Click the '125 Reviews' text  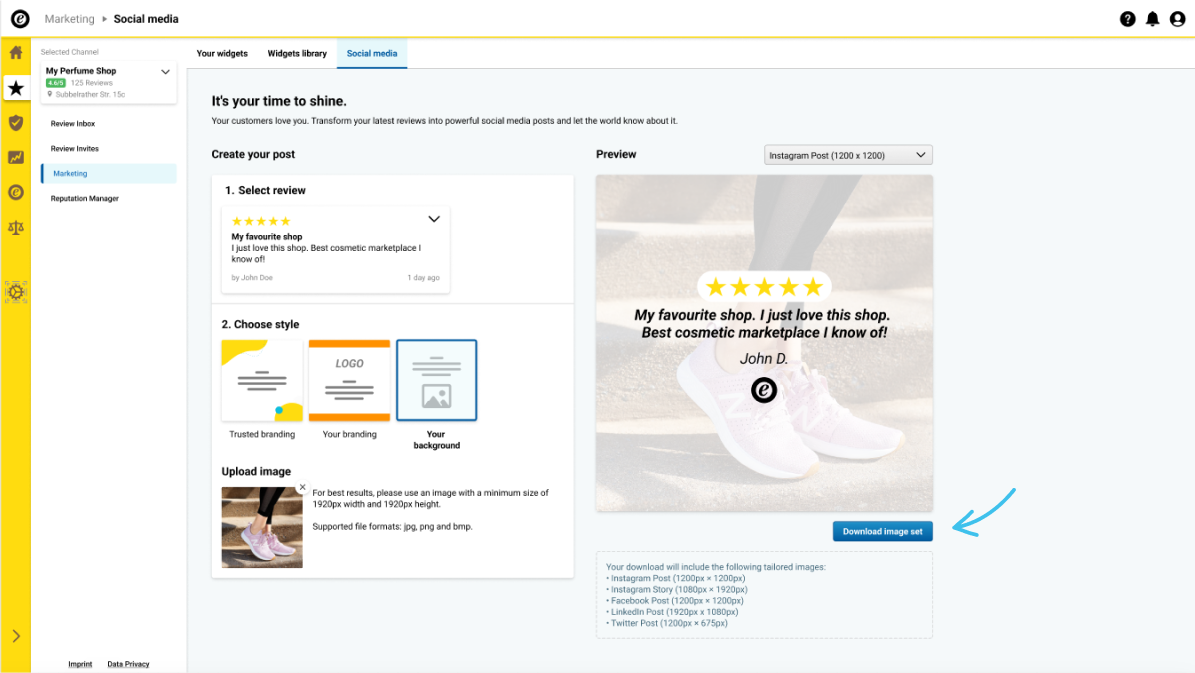91,82
